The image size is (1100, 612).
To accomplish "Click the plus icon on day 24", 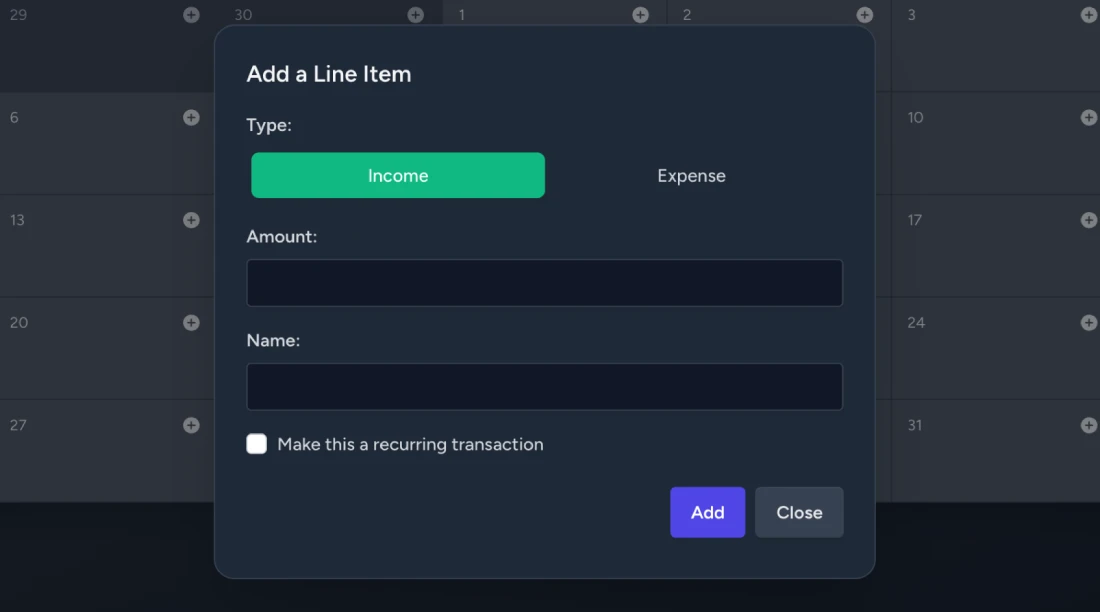I will tap(1088, 322).
